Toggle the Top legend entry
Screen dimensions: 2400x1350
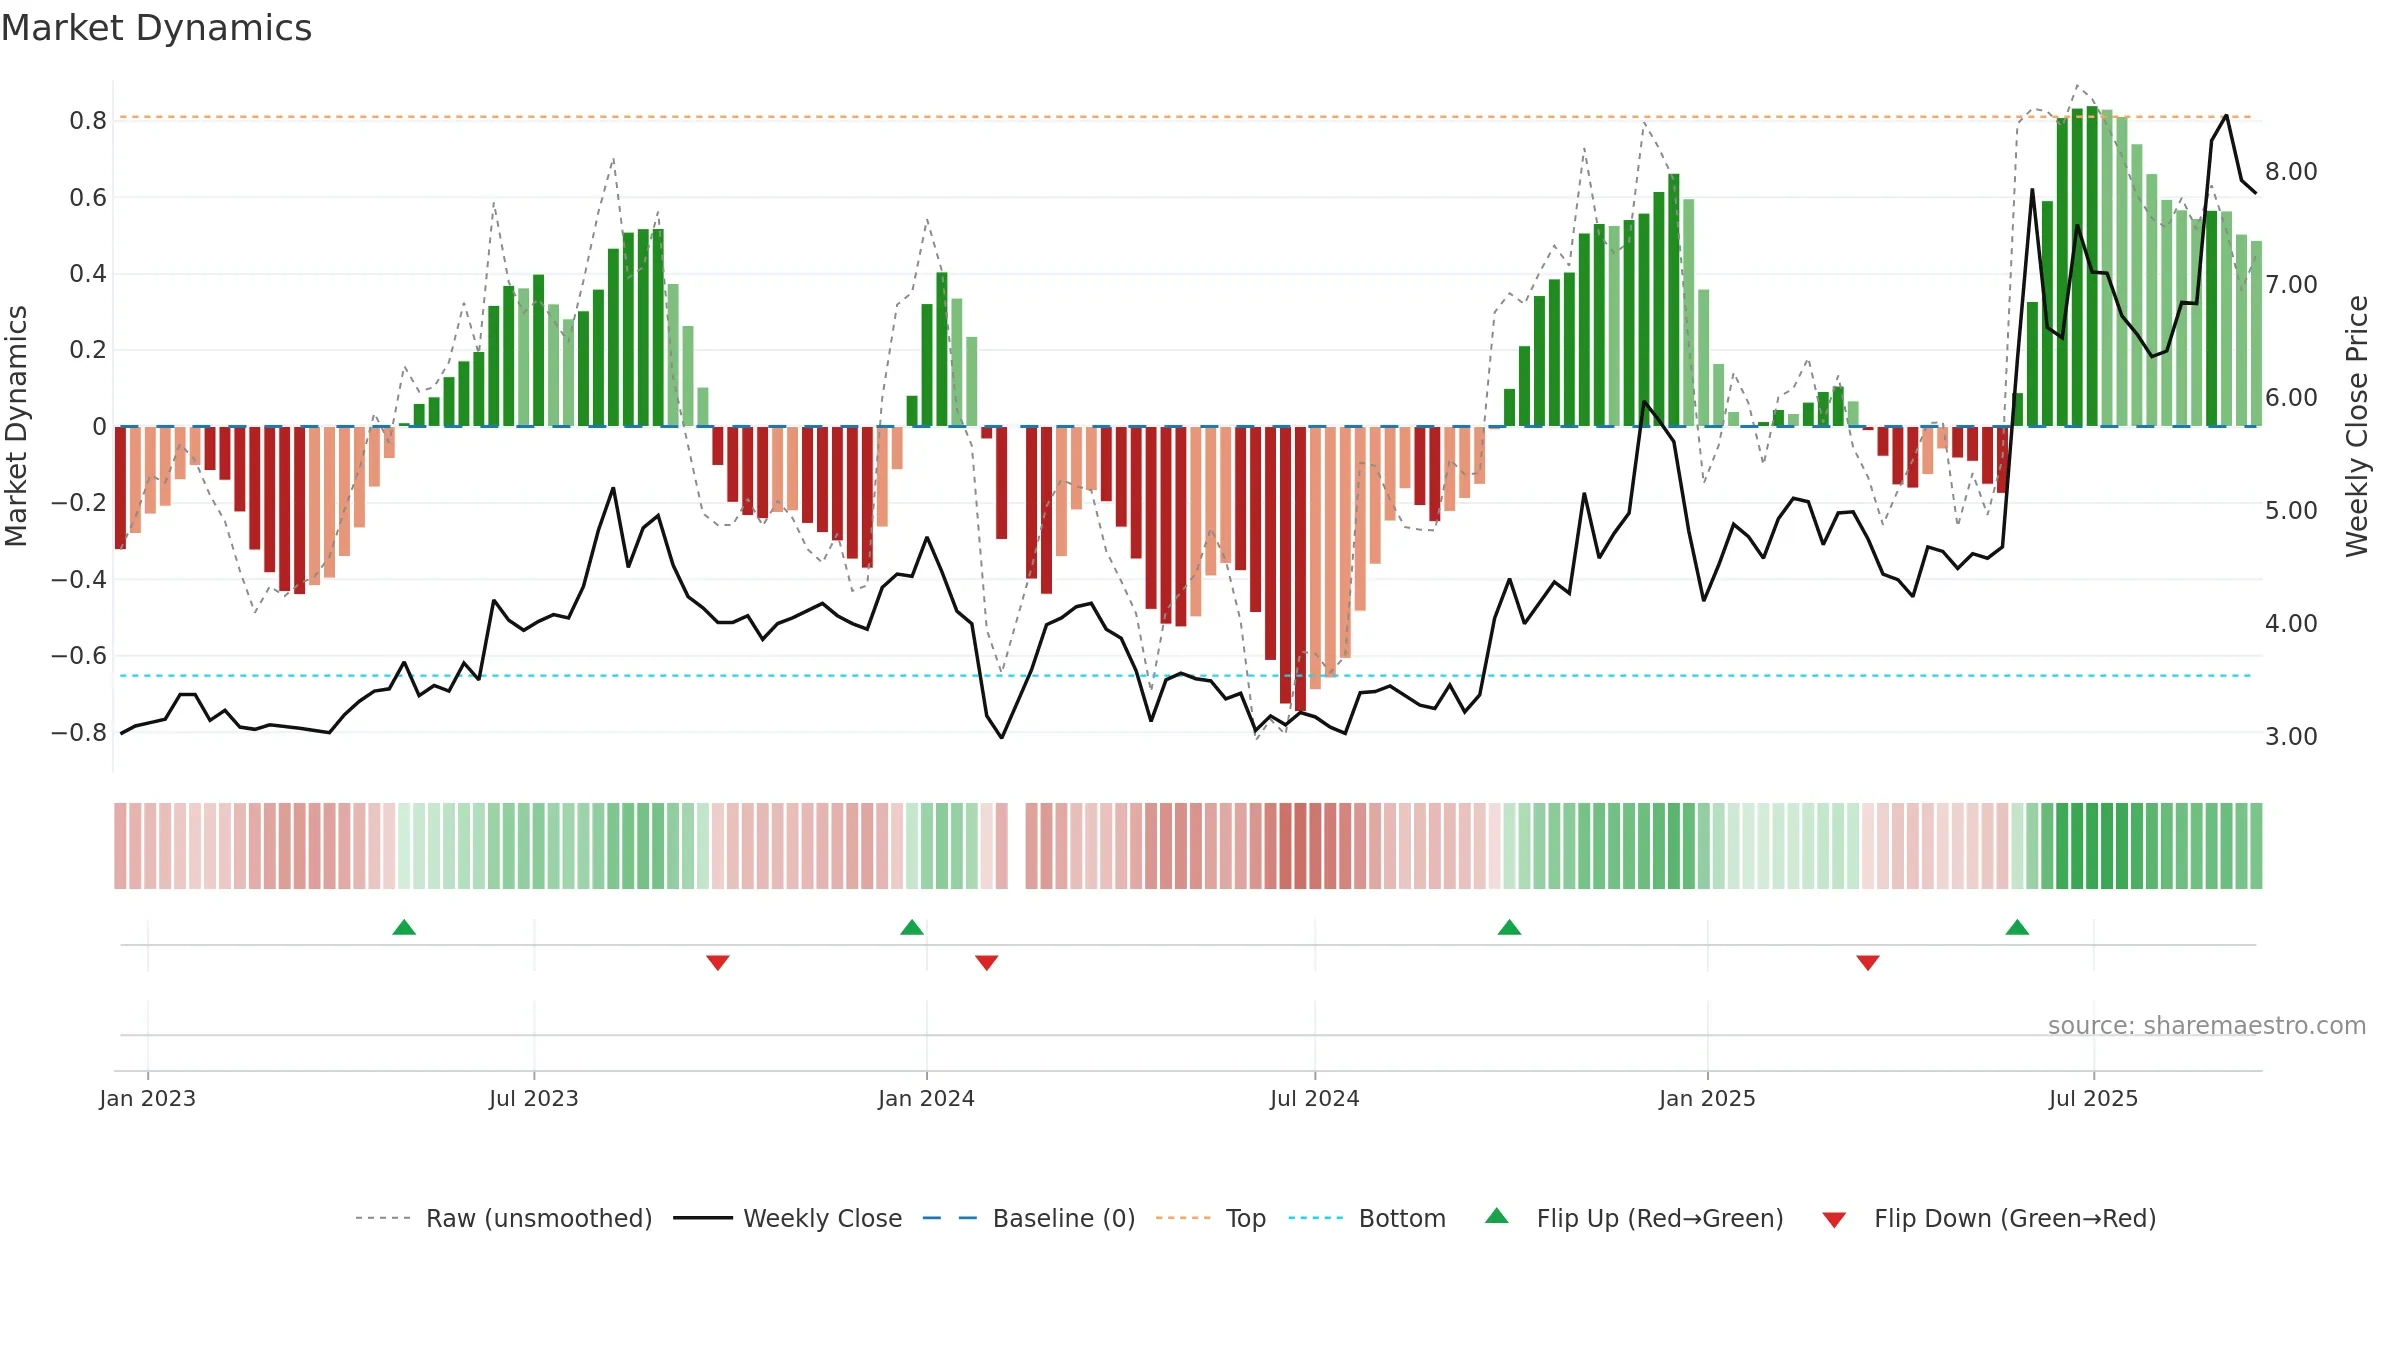[x=1211, y=1218]
